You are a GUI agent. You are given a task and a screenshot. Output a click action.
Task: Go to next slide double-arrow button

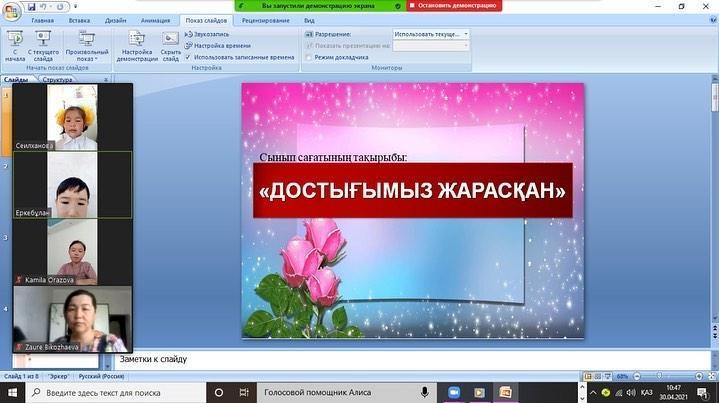[714, 337]
